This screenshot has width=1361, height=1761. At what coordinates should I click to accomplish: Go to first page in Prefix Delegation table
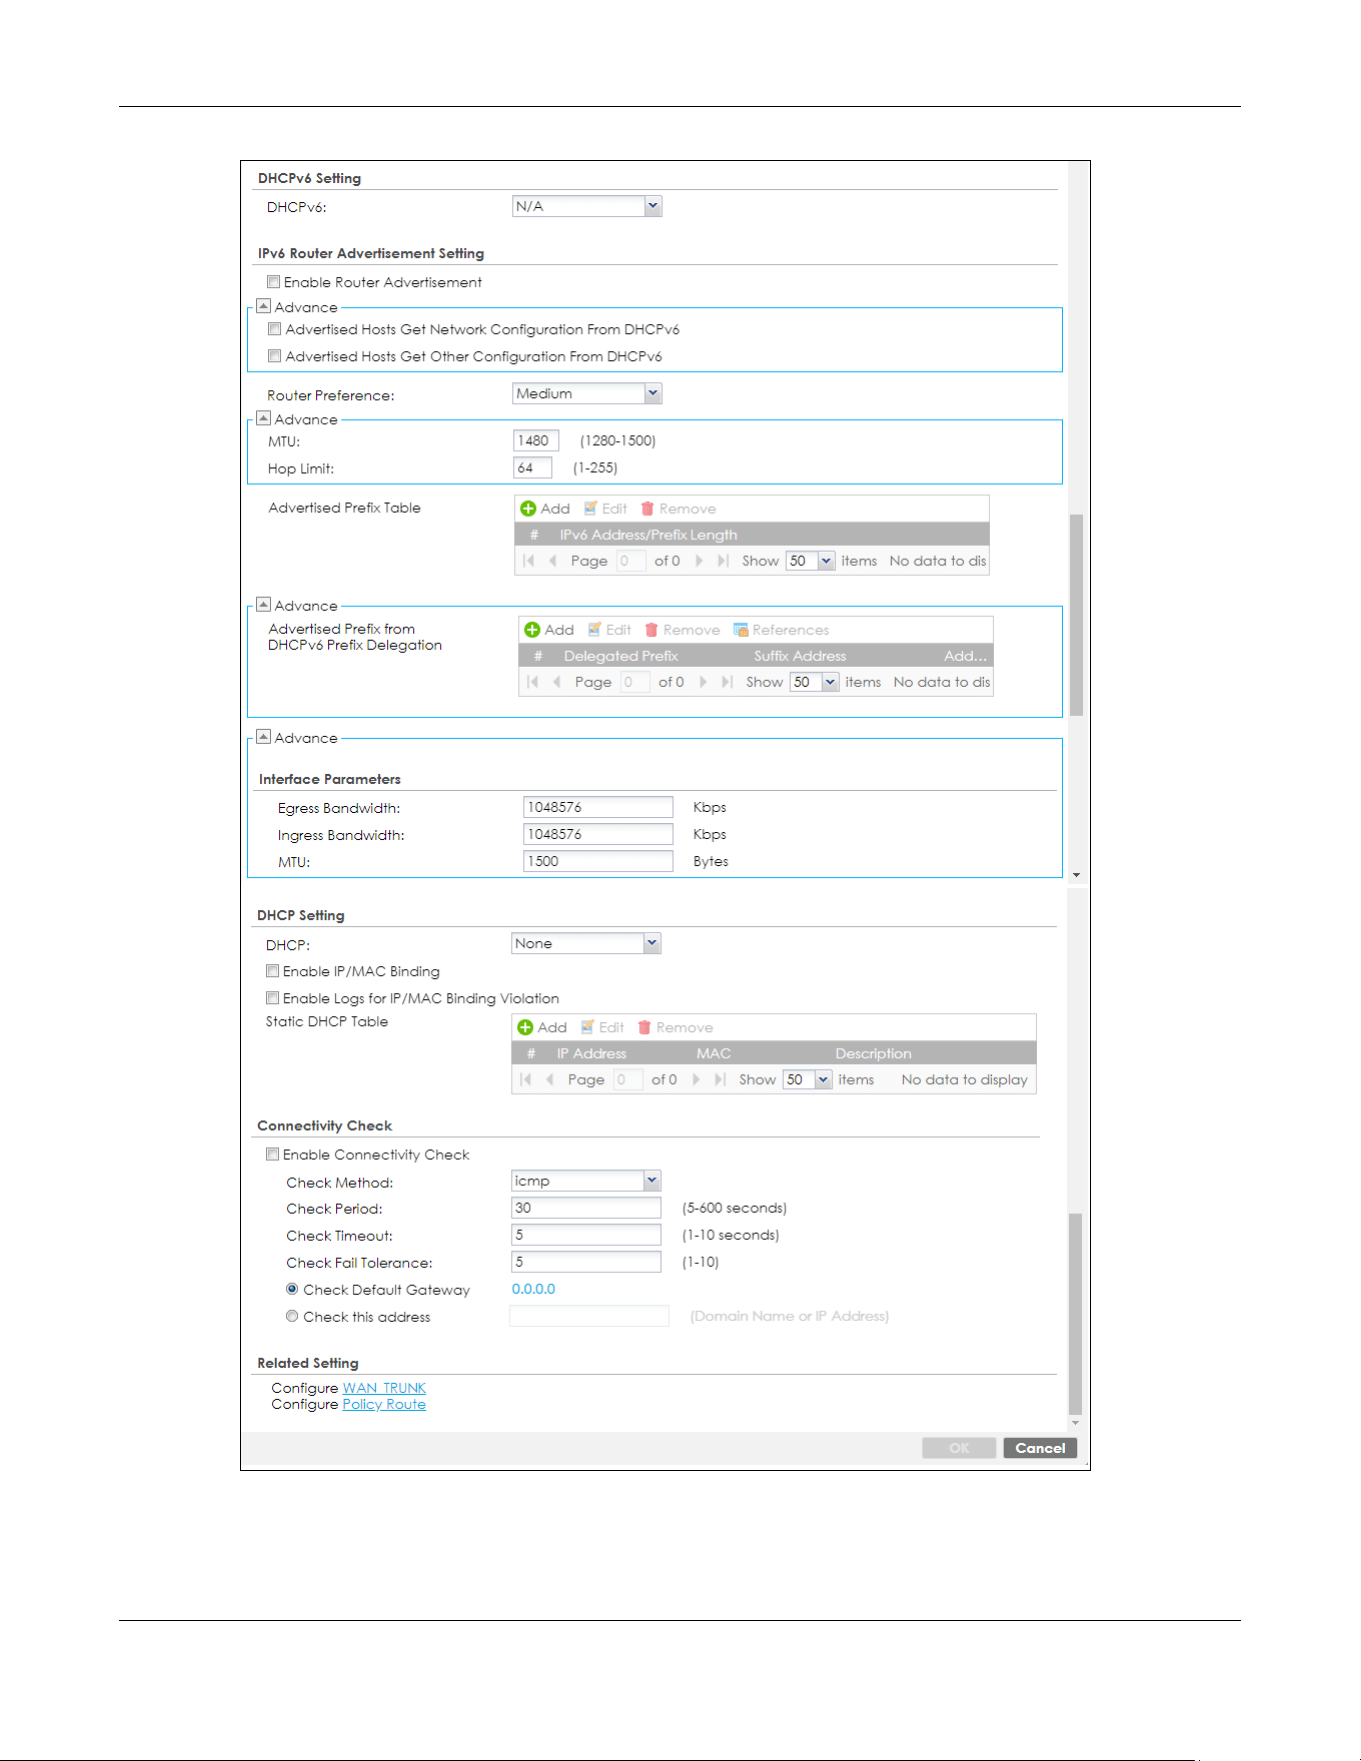click(533, 681)
